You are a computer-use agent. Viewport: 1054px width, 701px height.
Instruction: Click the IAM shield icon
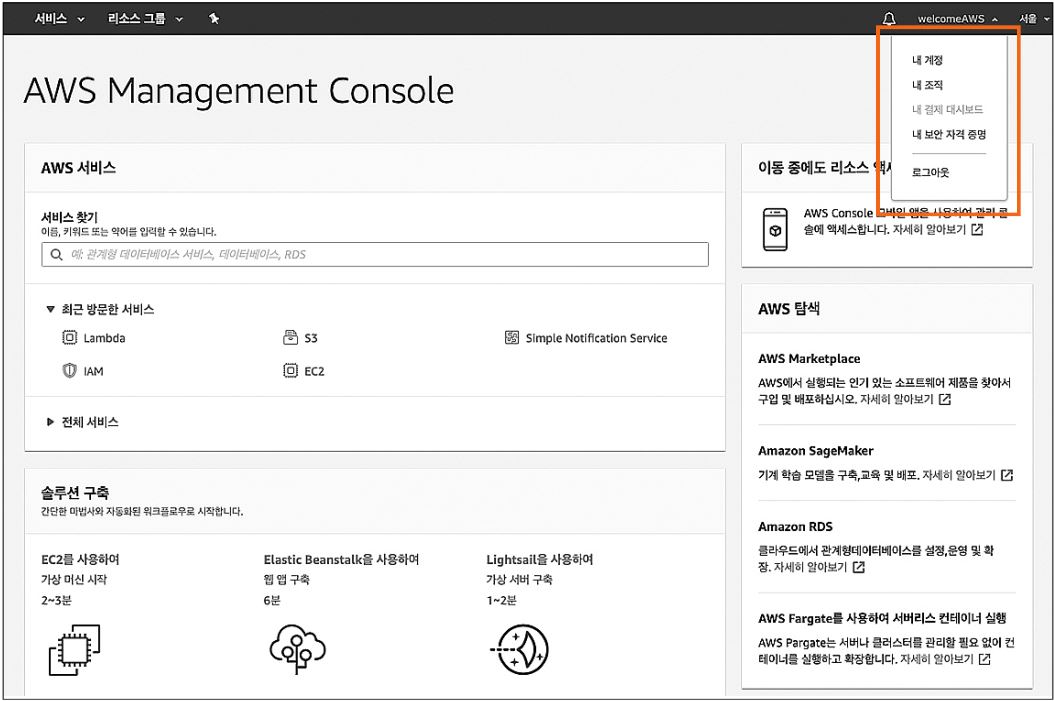(x=69, y=370)
